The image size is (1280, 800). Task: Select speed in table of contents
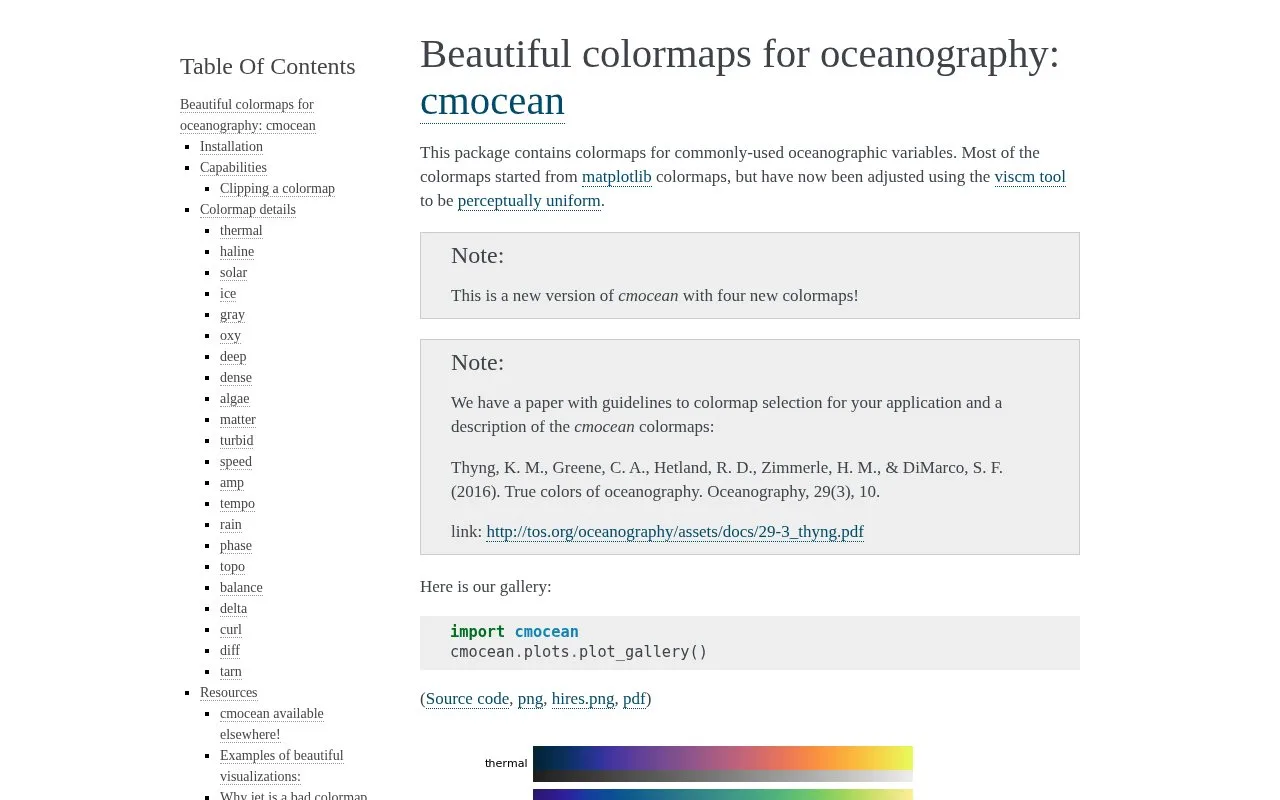[236, 462]
